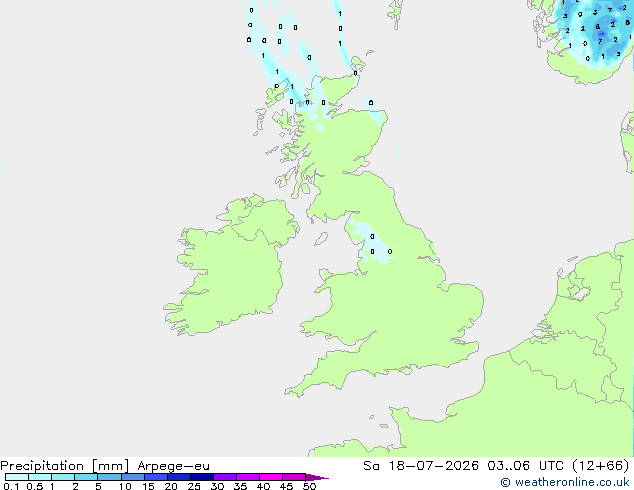Click the 15–20 mm legend color swatch
The width and height of the screenshot is (634, 490).
pos(155,477)
